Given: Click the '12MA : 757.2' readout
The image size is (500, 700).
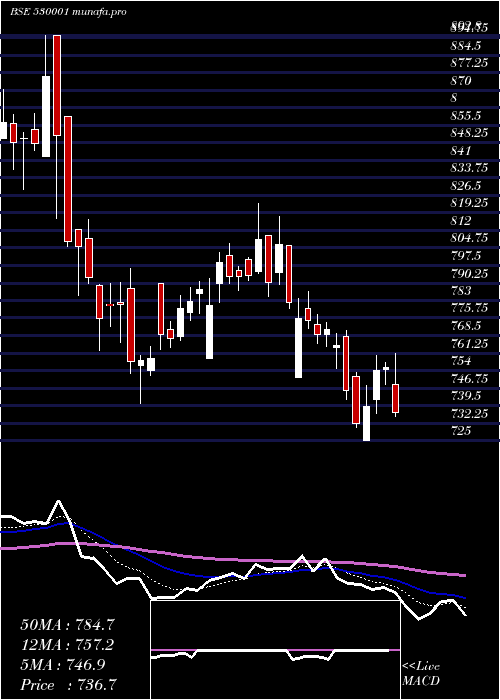Looking at the screenshot, I should (67, 645).
